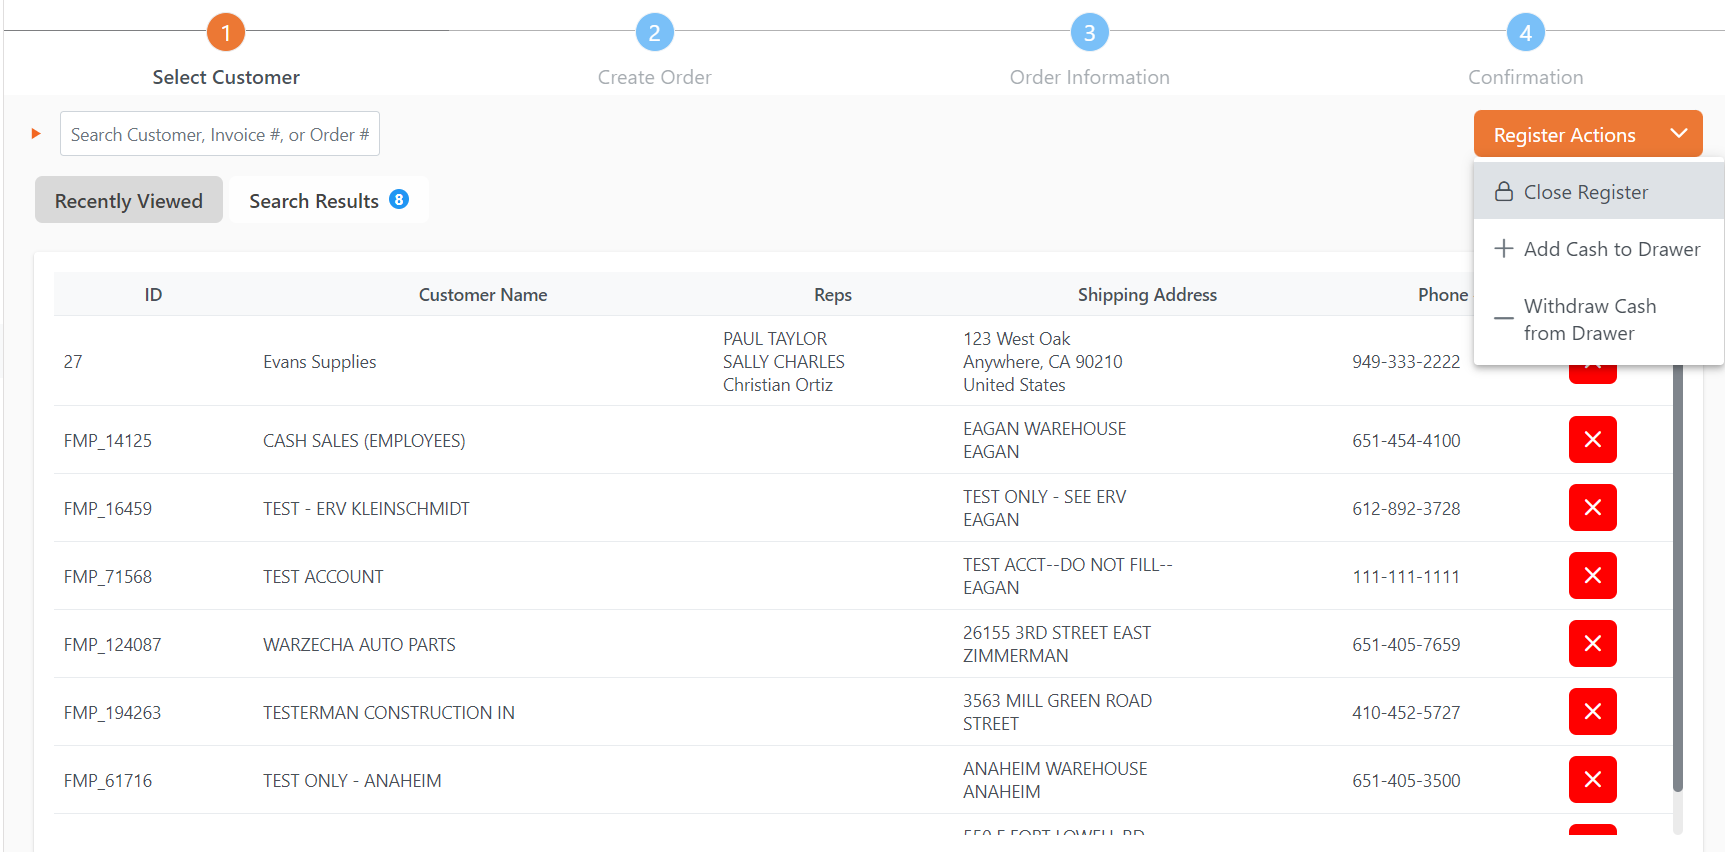Remove WARZECHA AUTO PARTS using red X
This screenshot has height=852, width=1725.
click(x=1592, y=644)
